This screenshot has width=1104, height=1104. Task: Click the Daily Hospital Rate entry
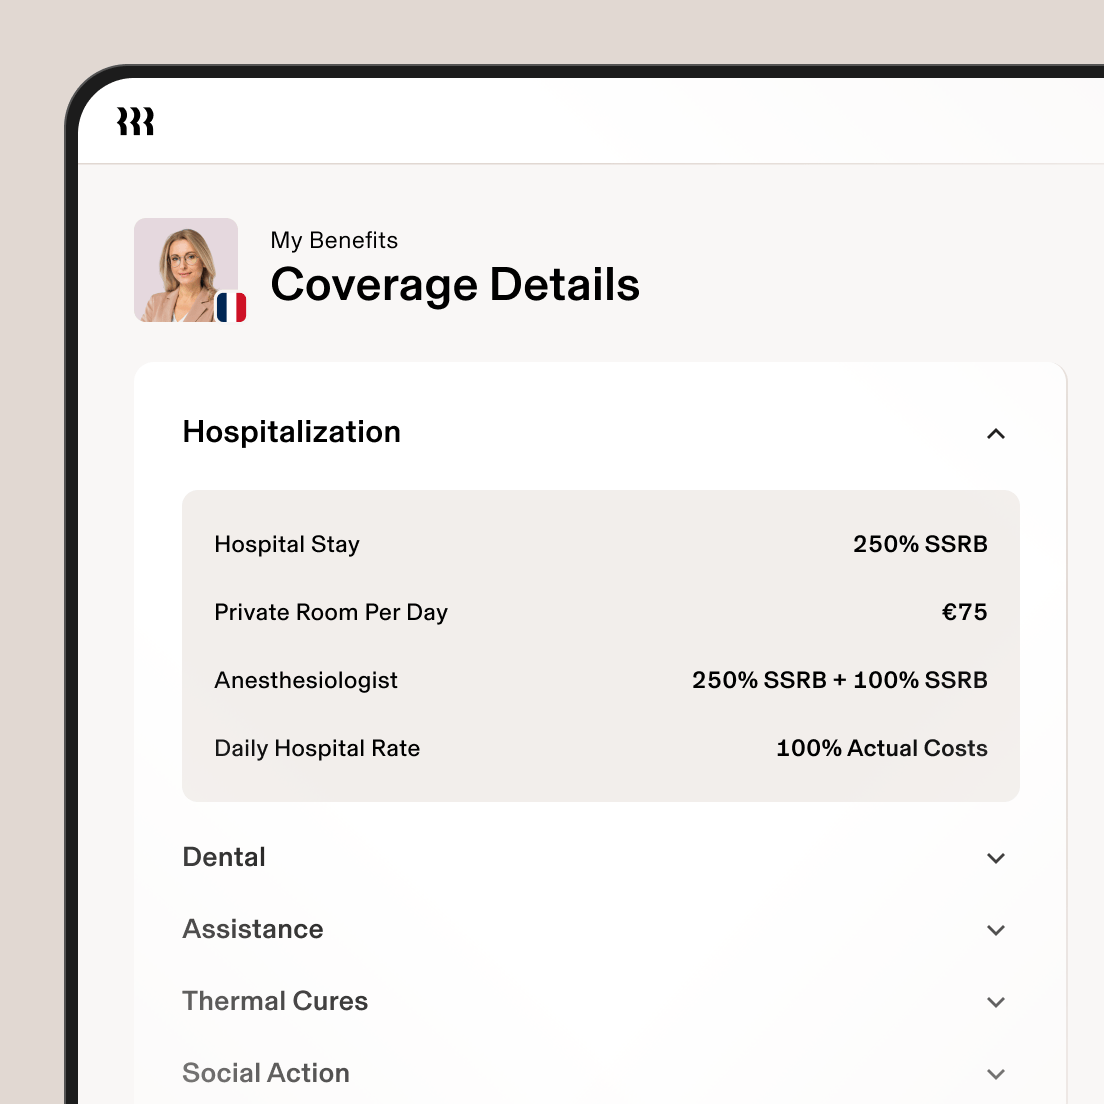(x=317, y=748)
